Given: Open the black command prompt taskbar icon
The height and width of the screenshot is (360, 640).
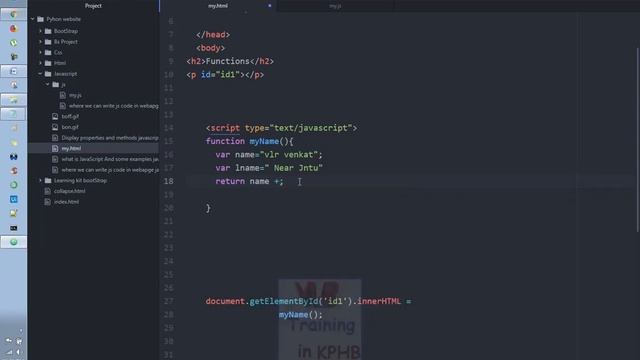Looking at the screenshot, I should (x=13, y=228).
